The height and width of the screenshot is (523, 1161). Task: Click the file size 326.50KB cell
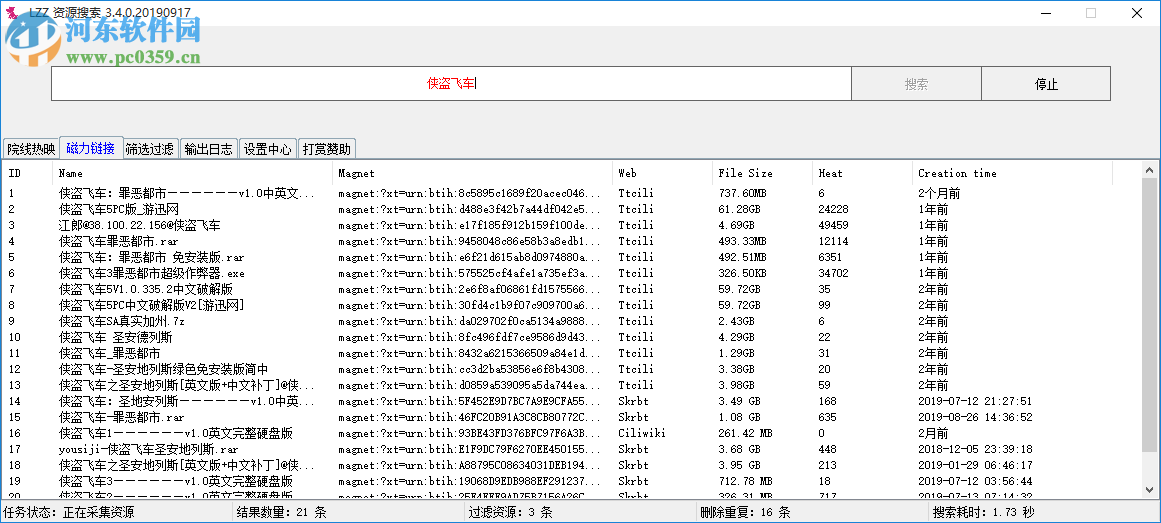(743, 273)
